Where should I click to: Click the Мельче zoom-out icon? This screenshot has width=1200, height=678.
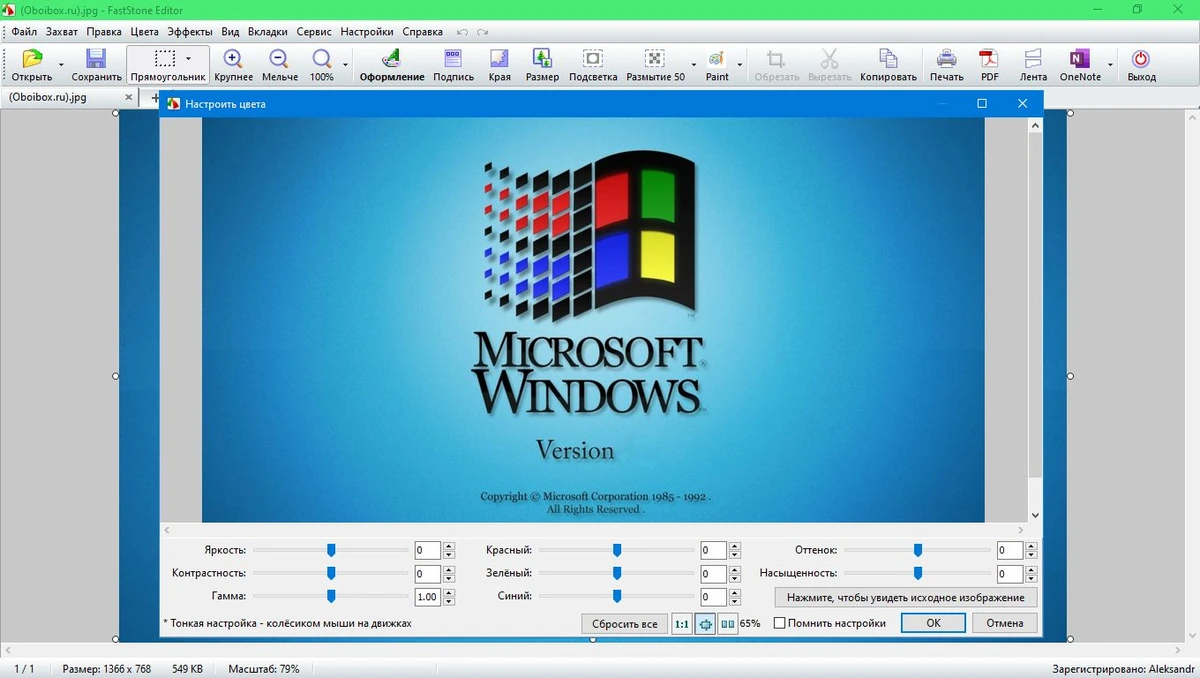coord(279,59)
